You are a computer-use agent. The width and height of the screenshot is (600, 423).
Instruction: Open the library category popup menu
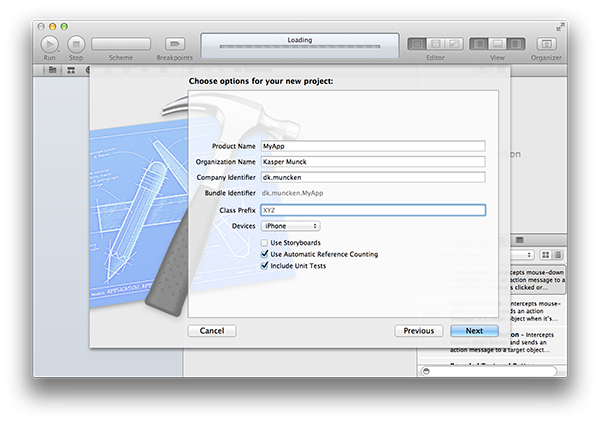coord(521,255)
